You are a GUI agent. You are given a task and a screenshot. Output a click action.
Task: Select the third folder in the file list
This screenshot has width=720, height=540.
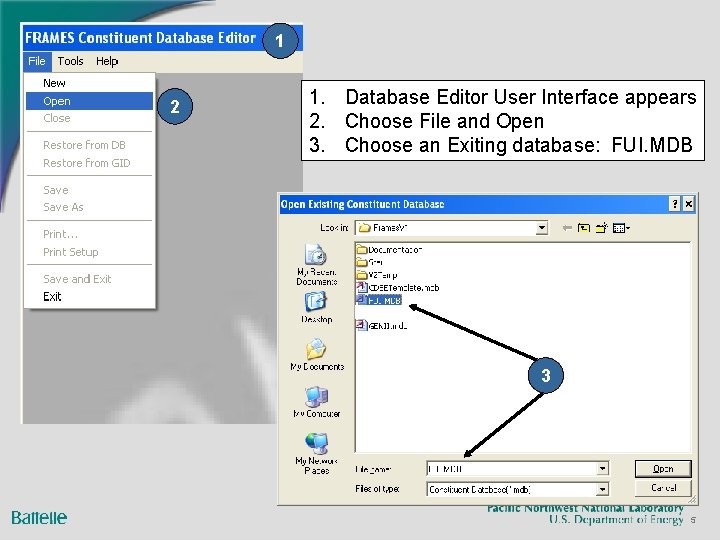click(x=377, y=275)
